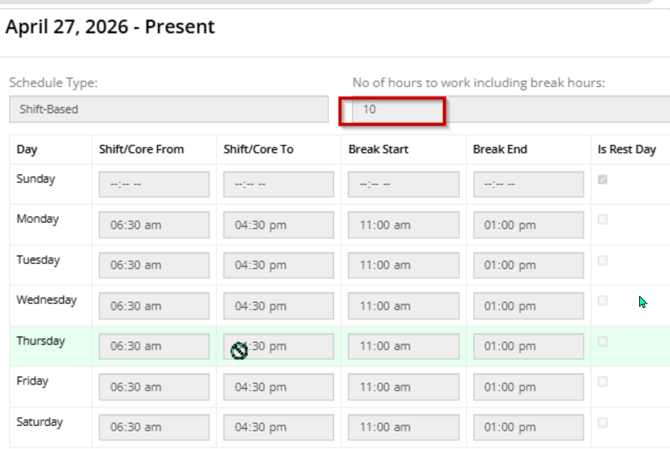Click the Break Start column header

(378, 149)
